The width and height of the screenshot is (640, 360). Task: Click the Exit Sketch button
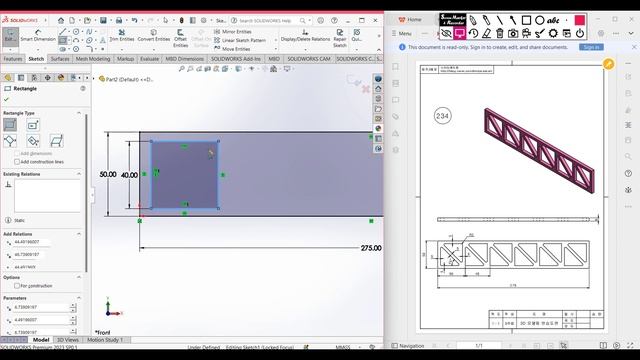10,36
